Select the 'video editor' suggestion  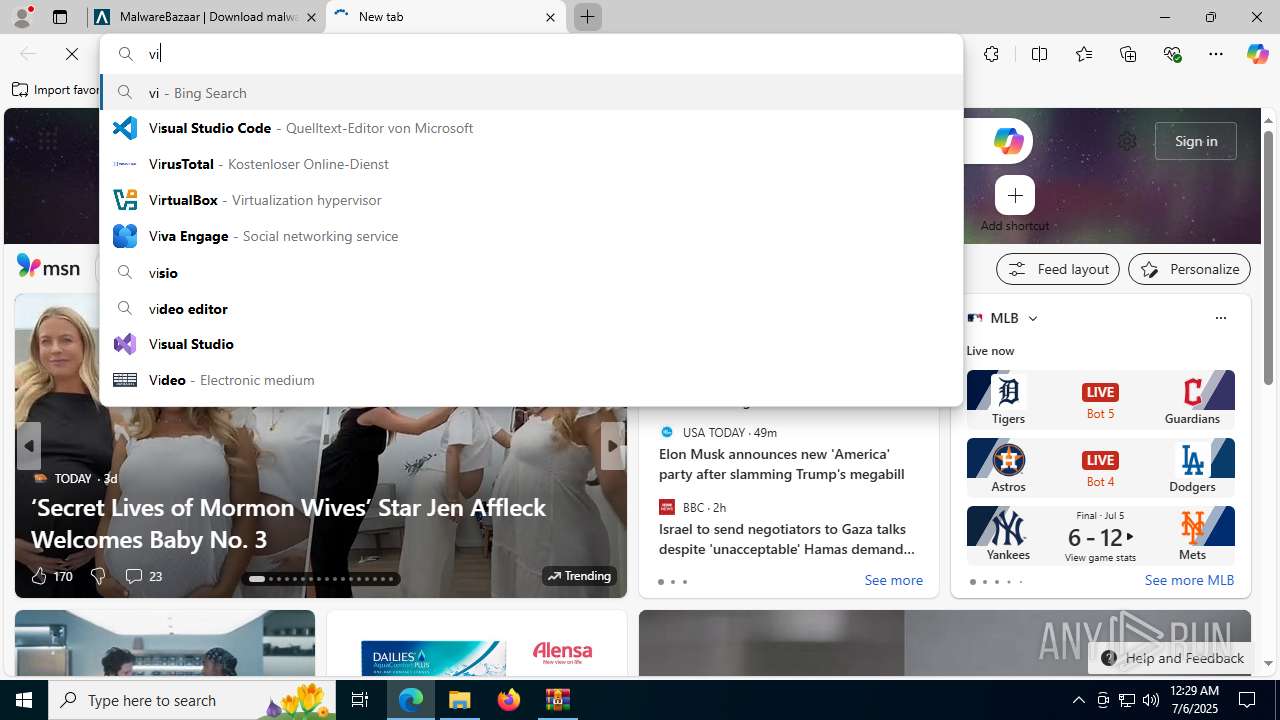click(531, 308)
